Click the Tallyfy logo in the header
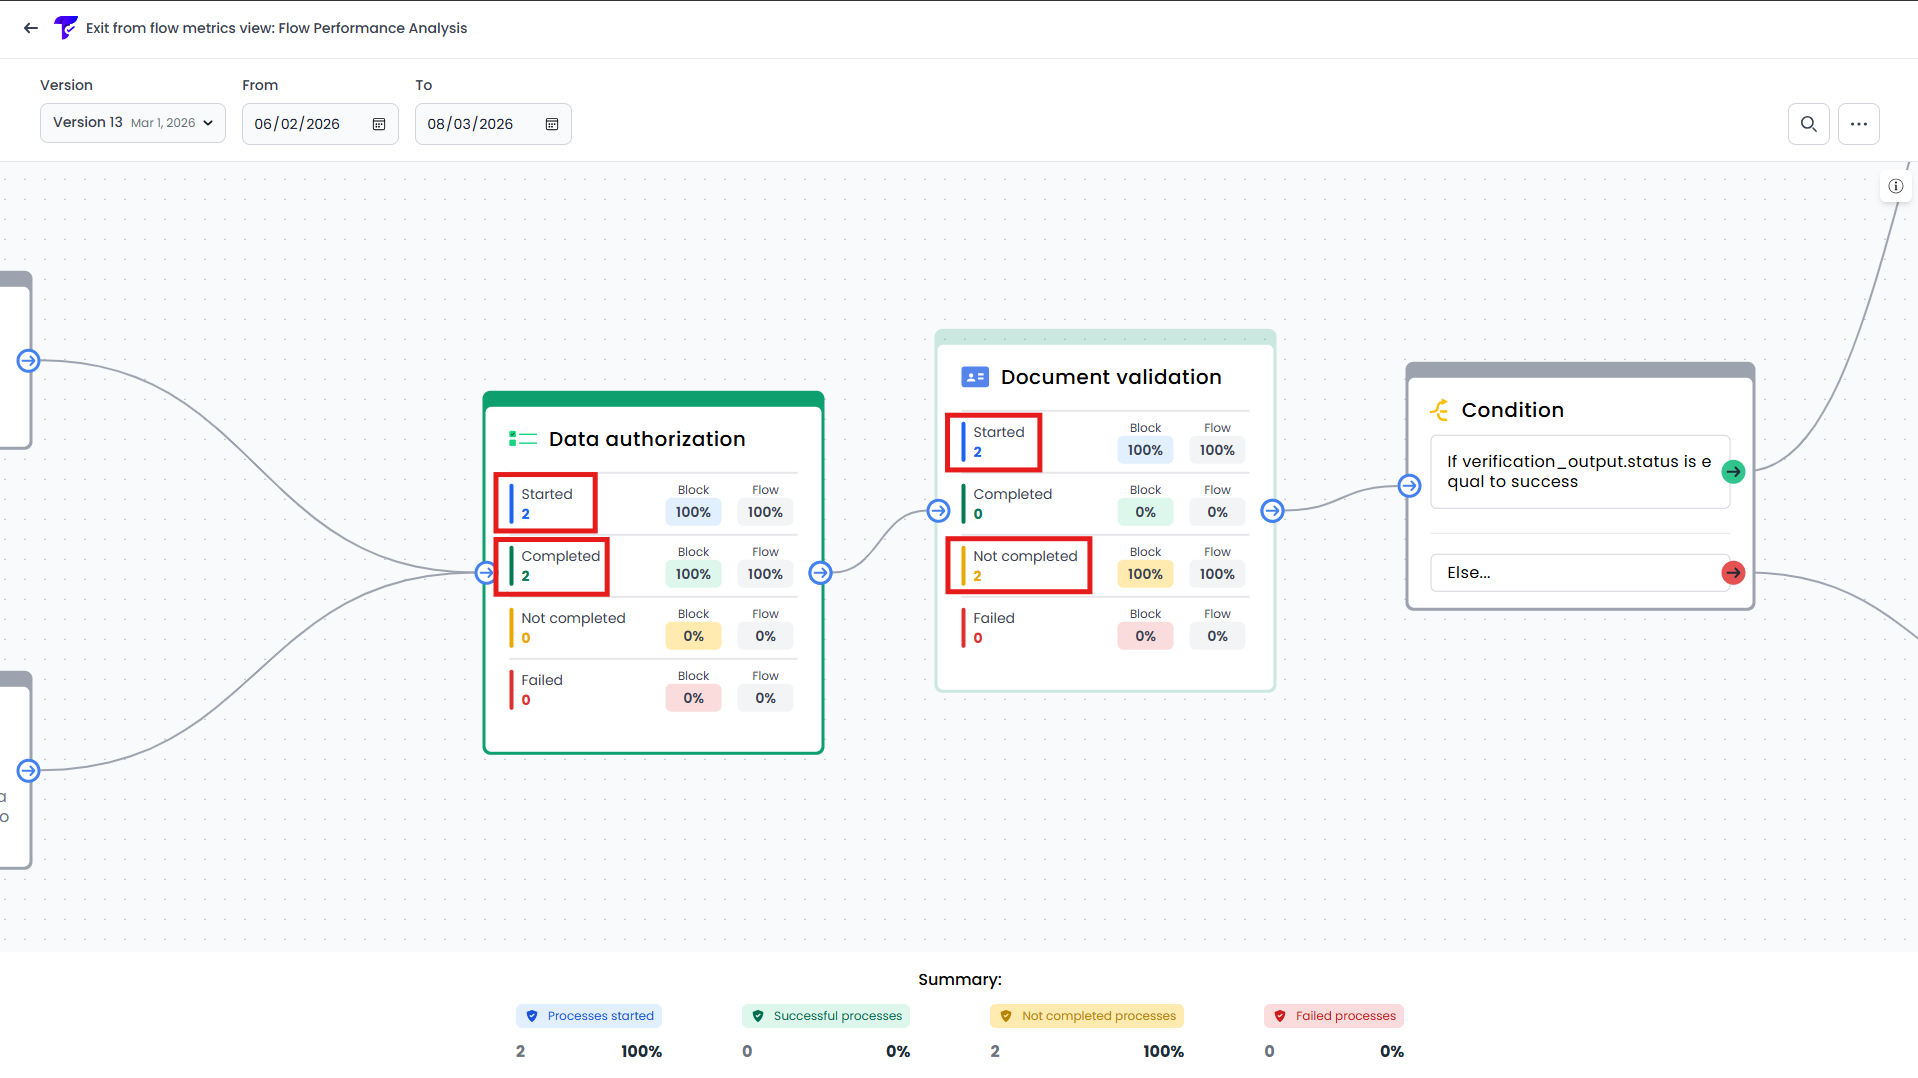Image resolution: width=1918 pixels, height=1078 pixels. tap(65, 27)
